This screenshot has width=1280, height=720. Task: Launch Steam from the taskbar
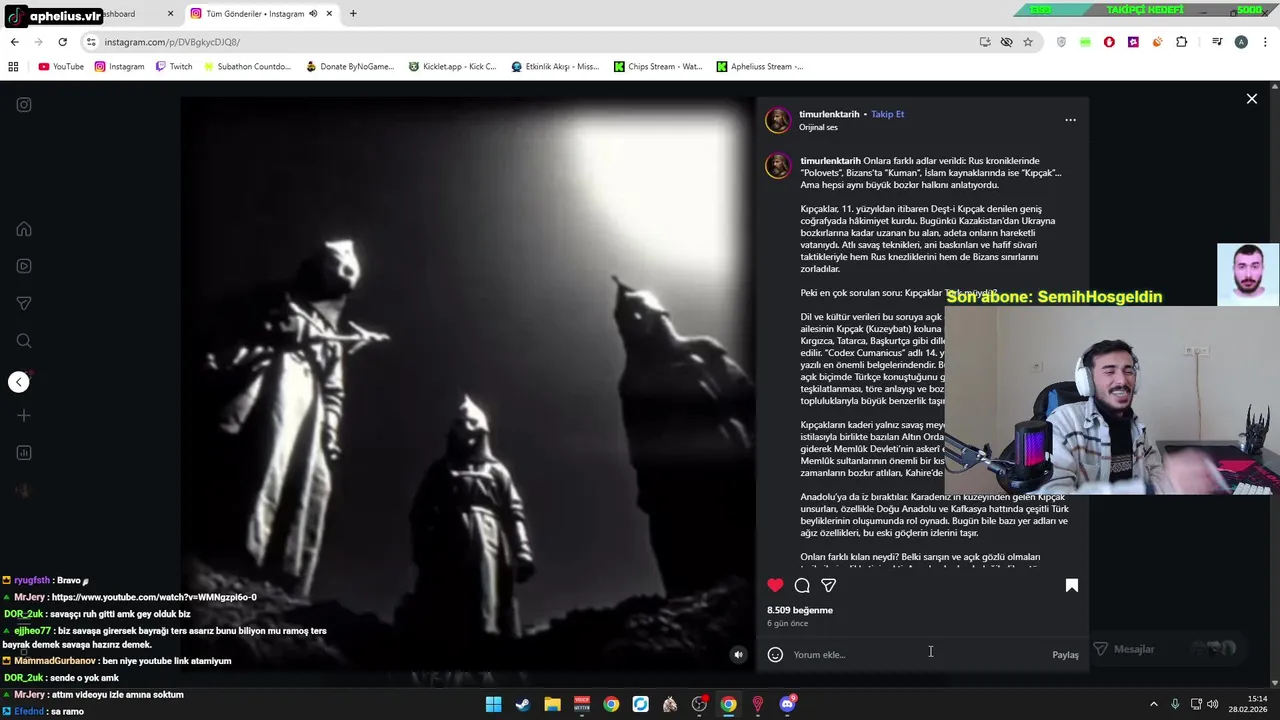522,704
